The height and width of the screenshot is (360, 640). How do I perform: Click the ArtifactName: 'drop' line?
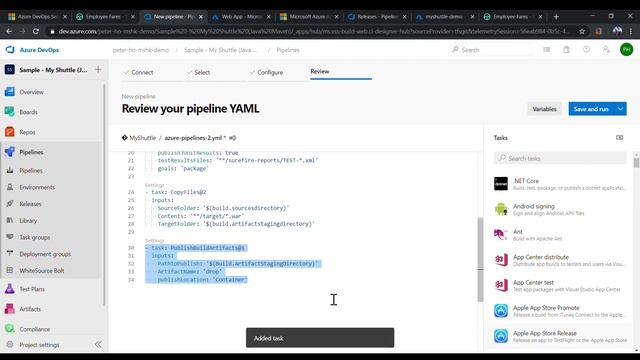coord(189,271)
